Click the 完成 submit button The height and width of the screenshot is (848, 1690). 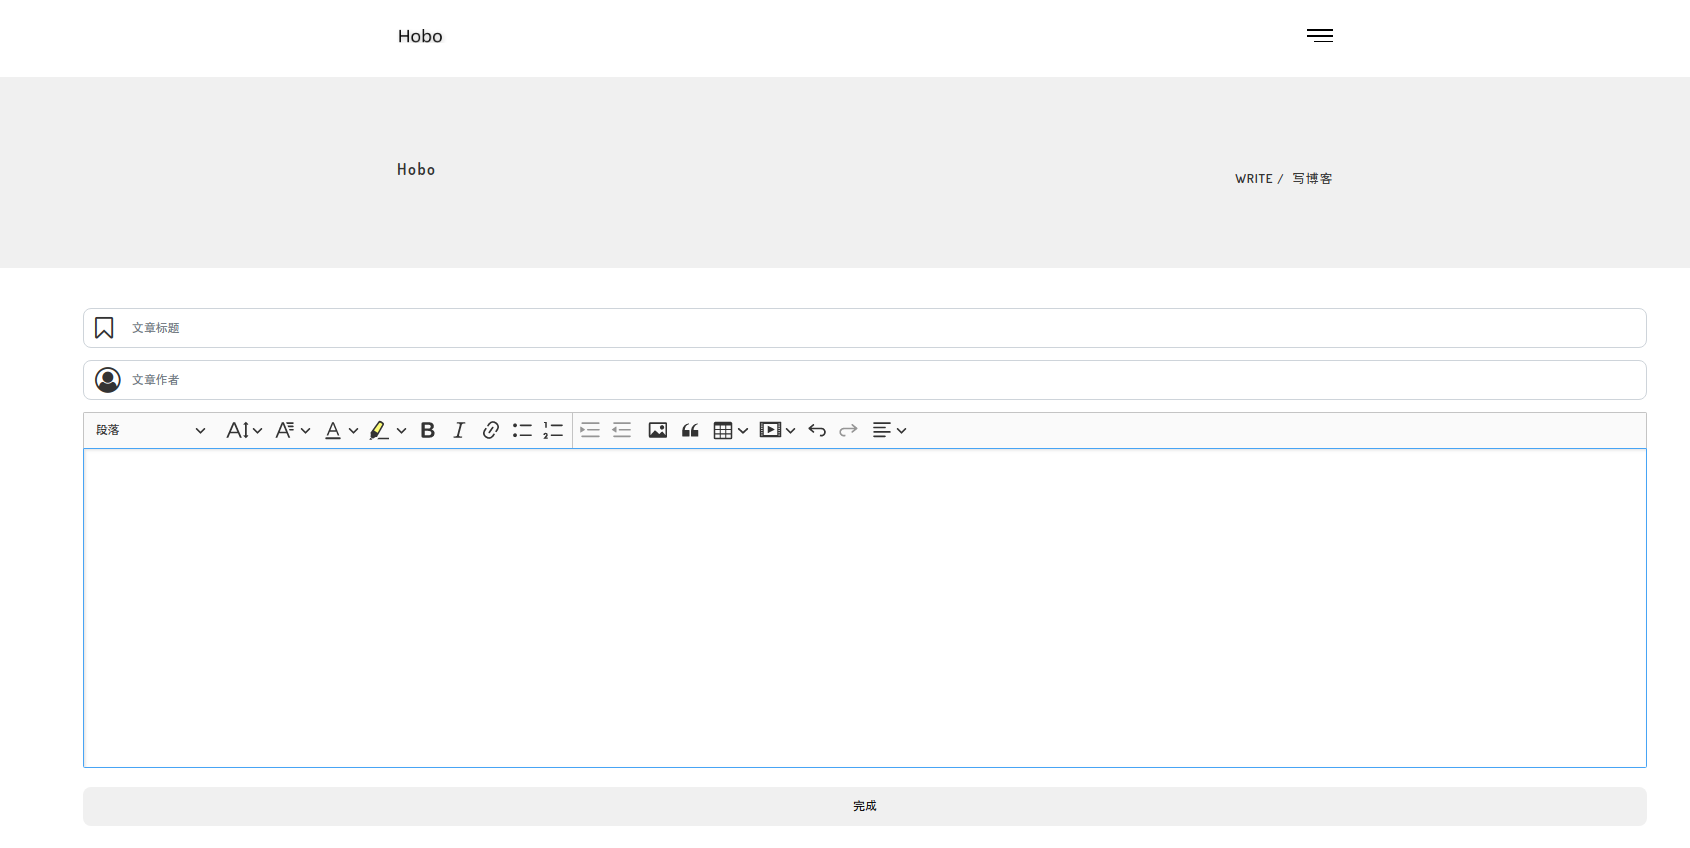click(865, 806)
